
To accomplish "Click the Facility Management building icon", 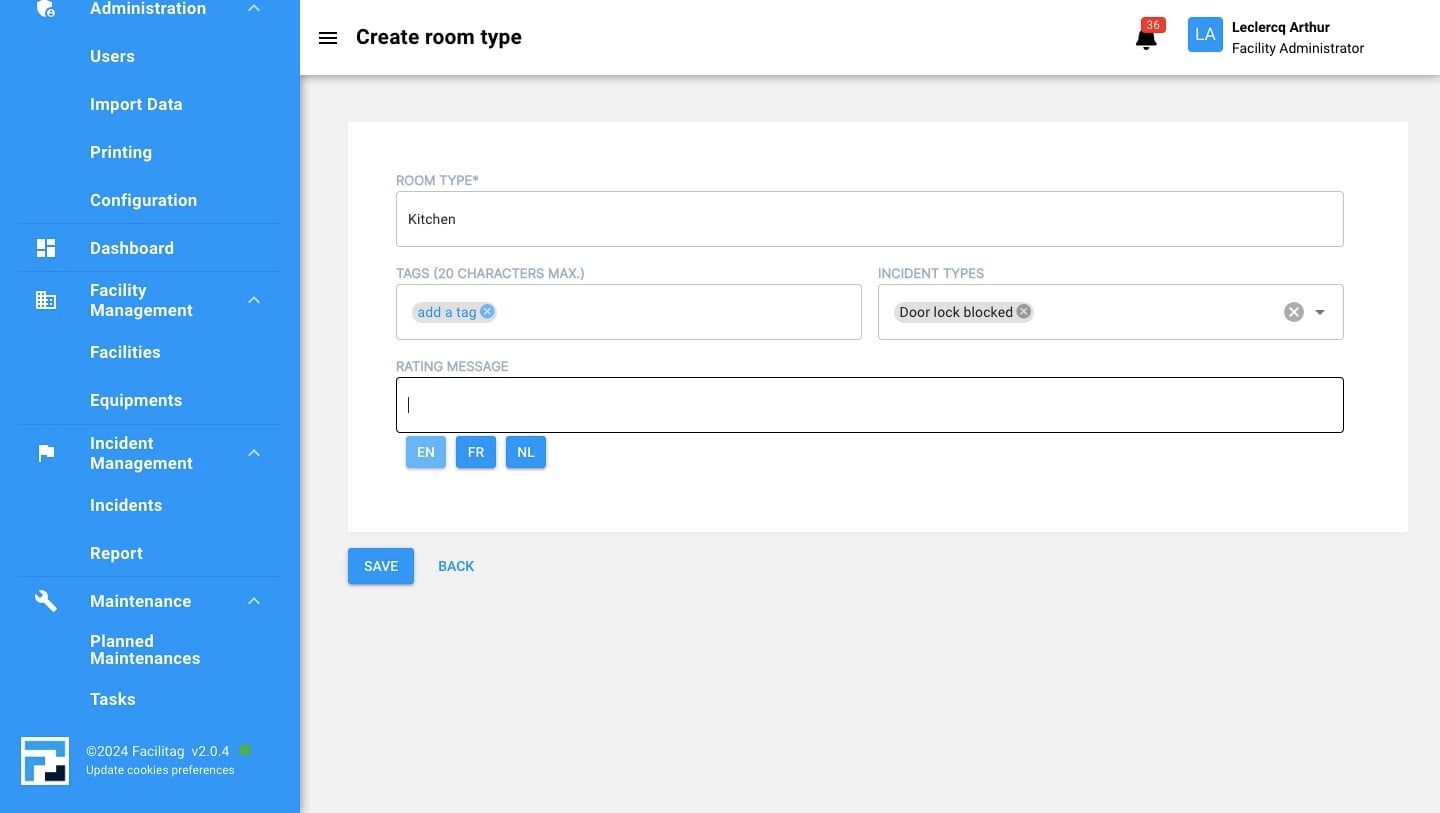I will click(x=46, y=300).
